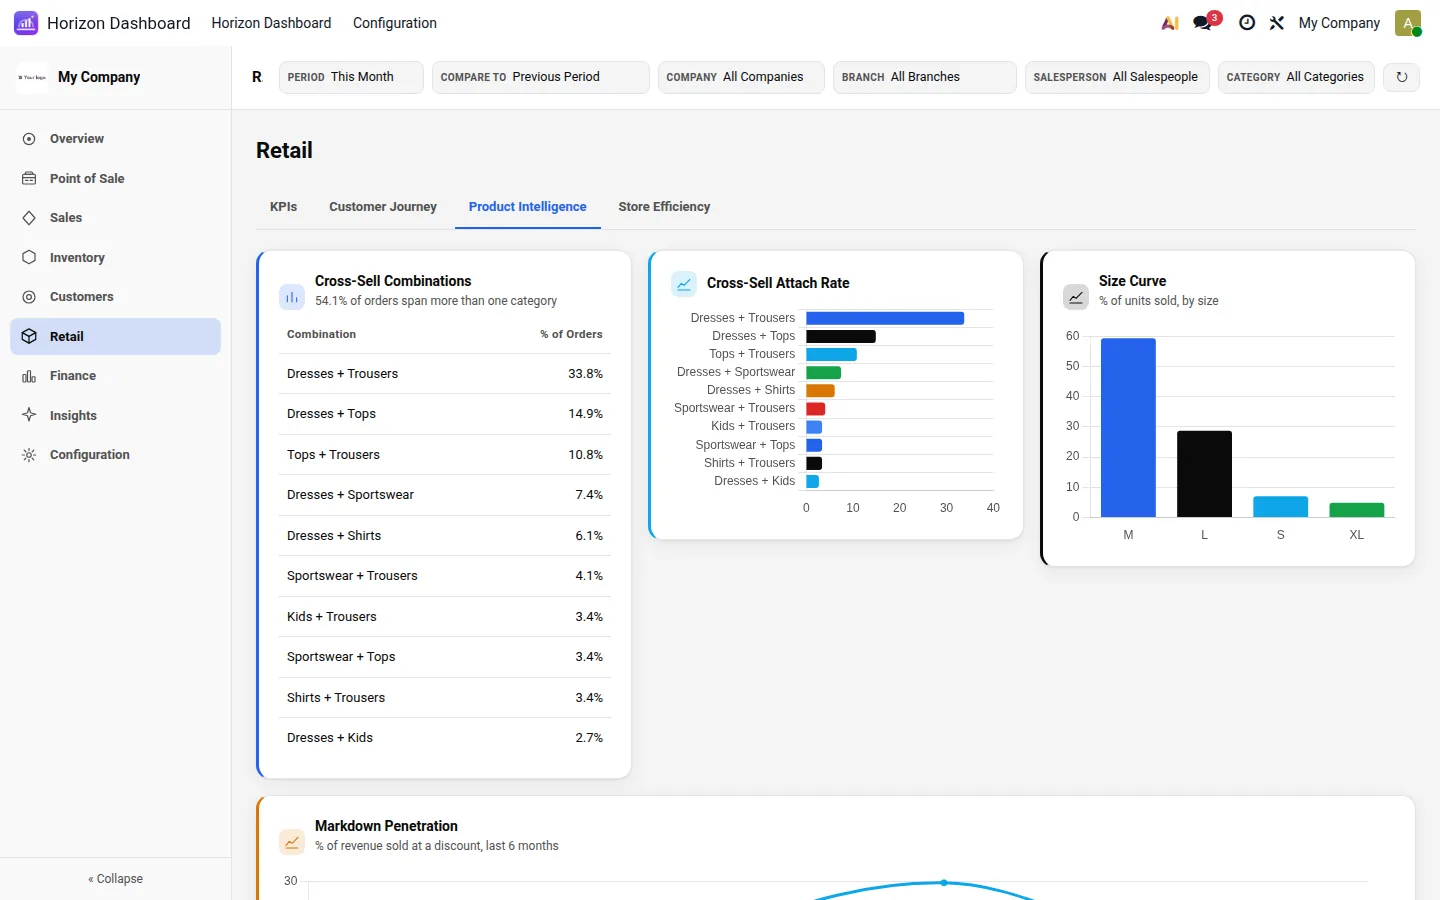Screen dimensions: 1440x900
Task: Click the Customers sidebar icon
Action: [29, 297]
